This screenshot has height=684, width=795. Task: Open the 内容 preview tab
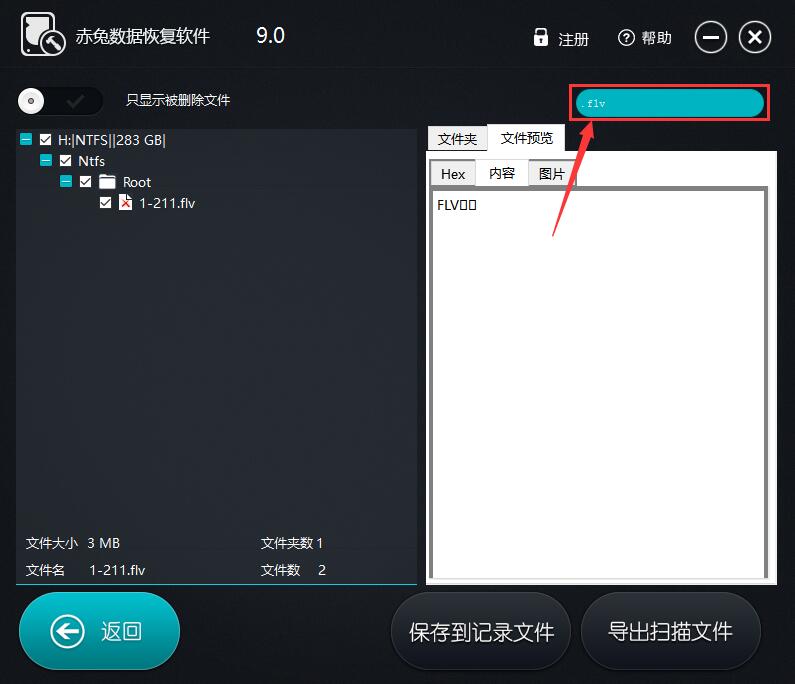[x=502, y=173]
